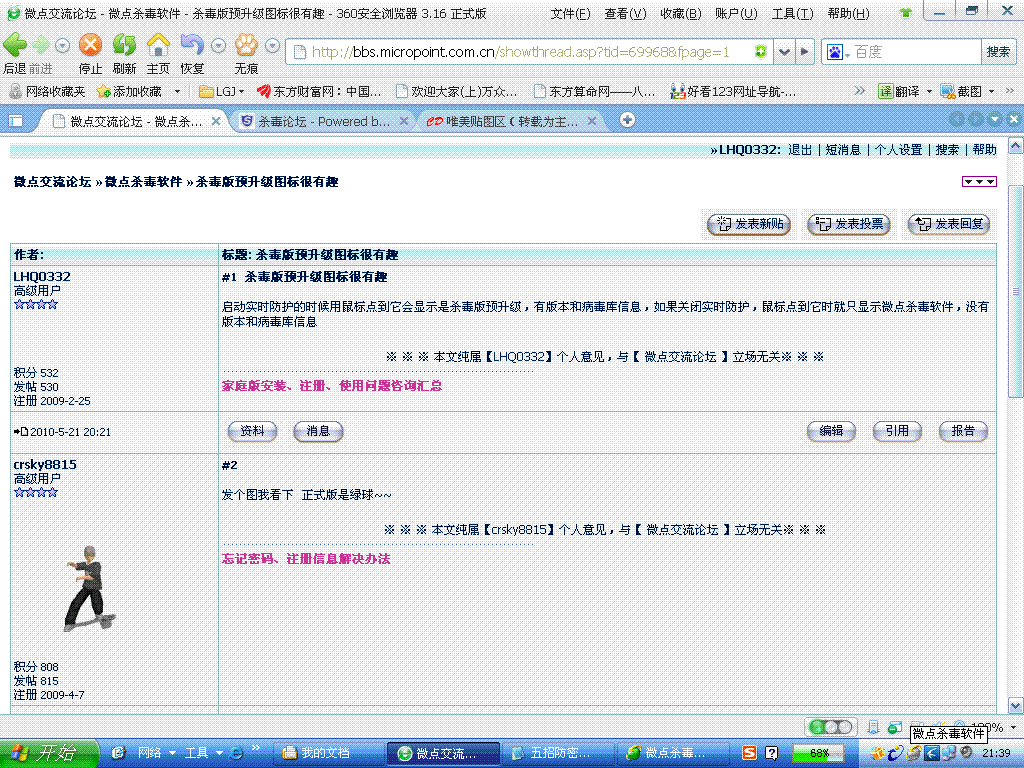Open link 忘记密码、注册信息解决办法
Image resolution: width=1024 pixels, height=768 pixels.
[x=306, y=559]
